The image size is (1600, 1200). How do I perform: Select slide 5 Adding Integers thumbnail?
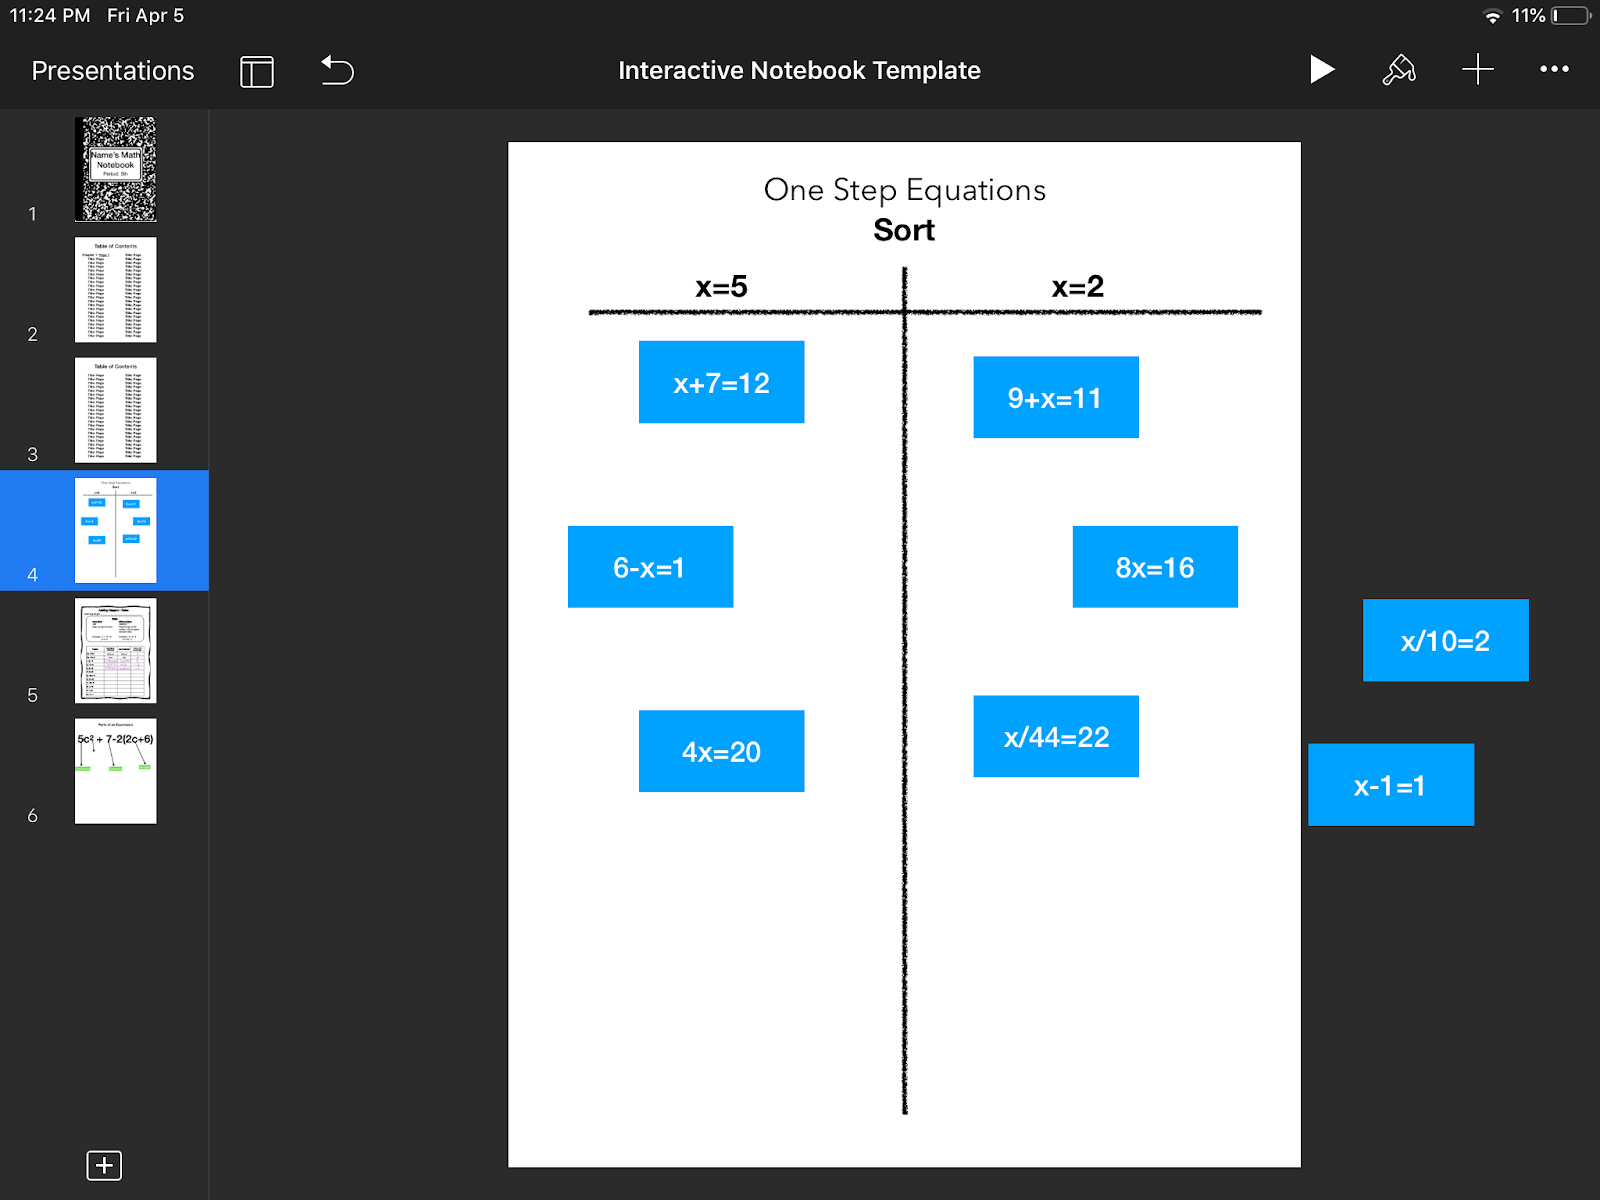coord(115,651)
